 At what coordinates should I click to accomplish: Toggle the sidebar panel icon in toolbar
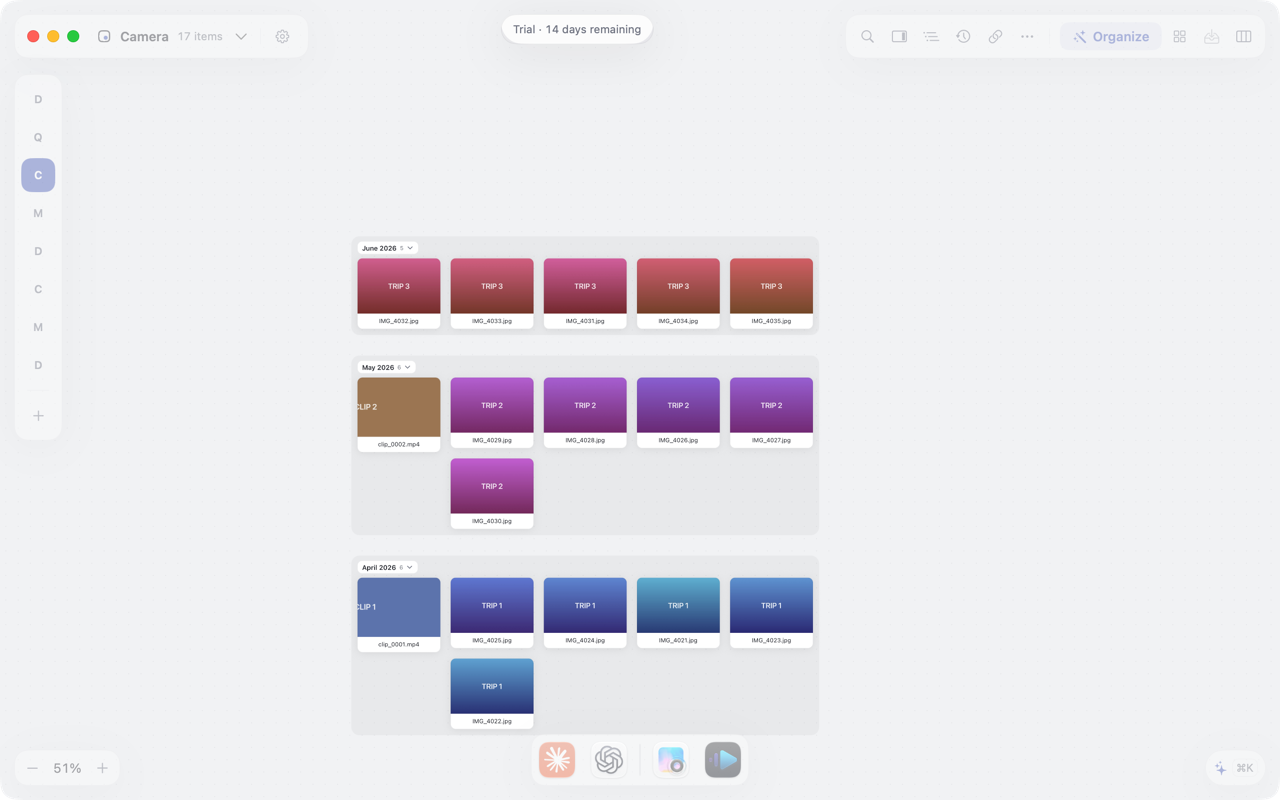(899, 37)
